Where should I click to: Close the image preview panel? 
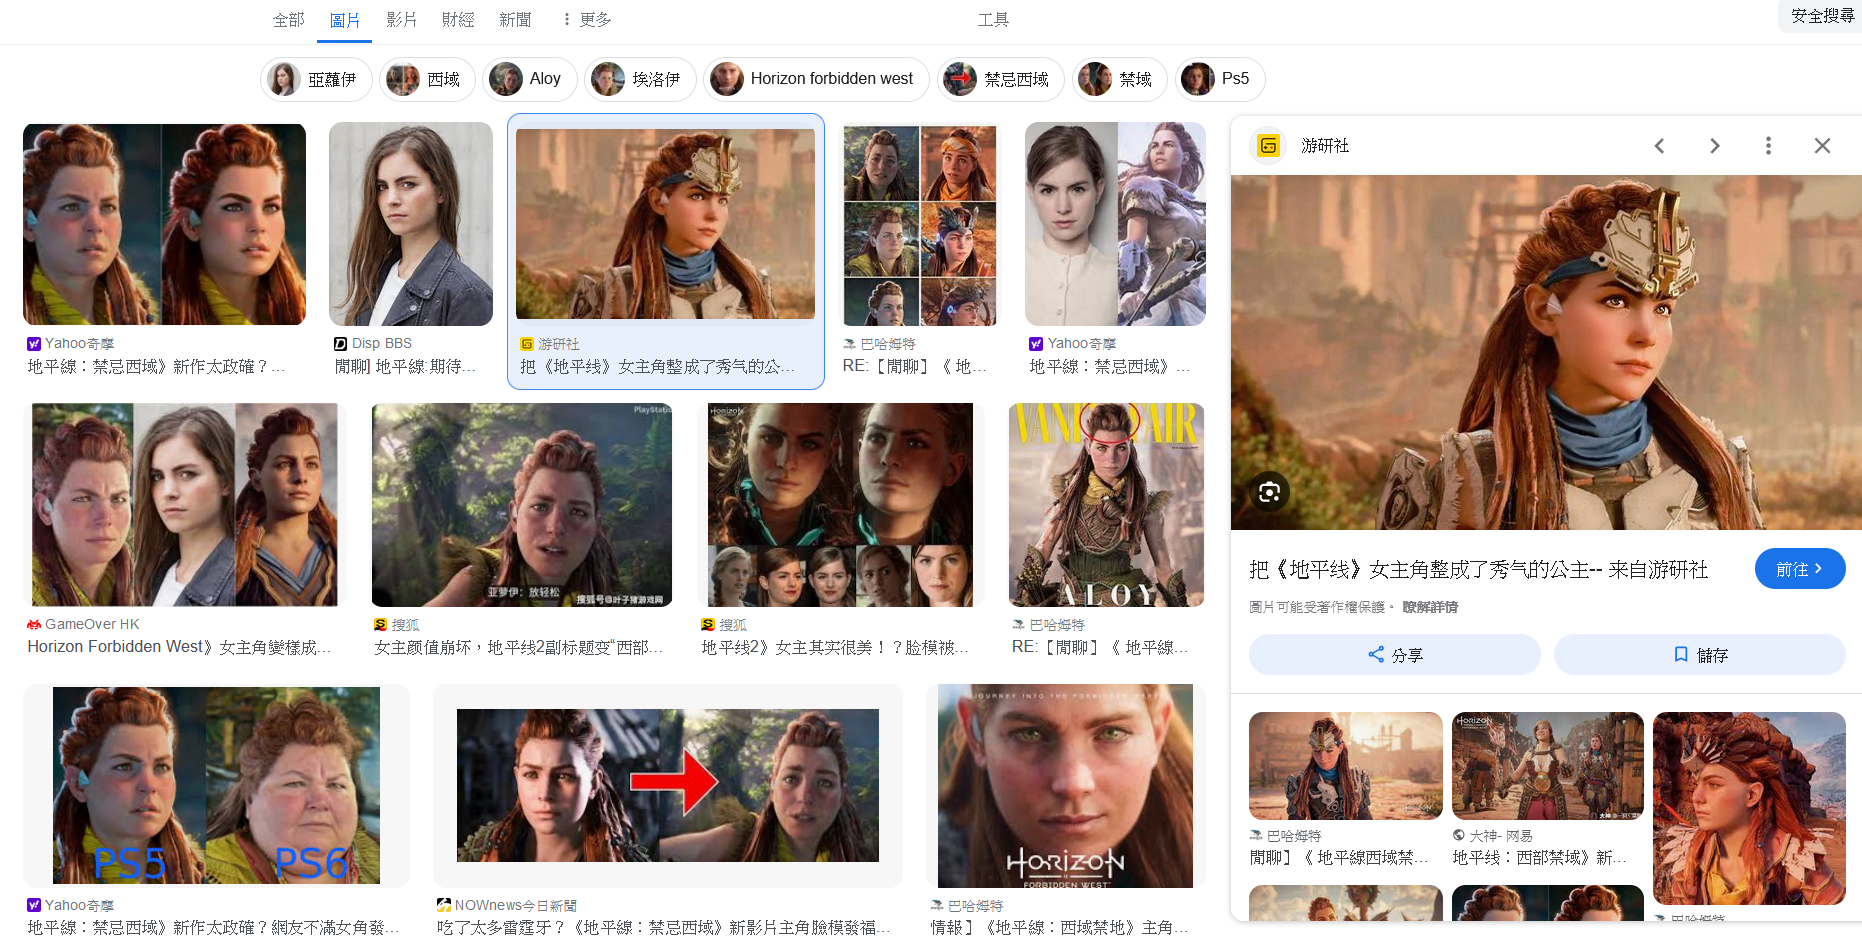pos(1822,146)
